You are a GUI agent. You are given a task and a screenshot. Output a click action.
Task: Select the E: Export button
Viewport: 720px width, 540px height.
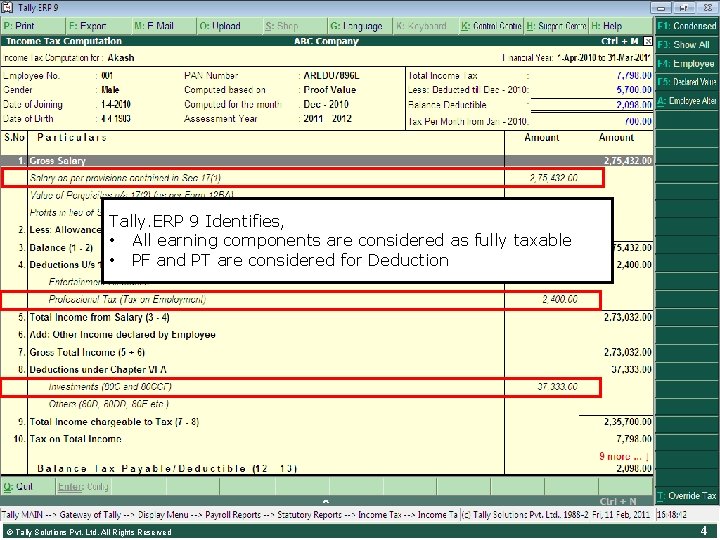98,26
